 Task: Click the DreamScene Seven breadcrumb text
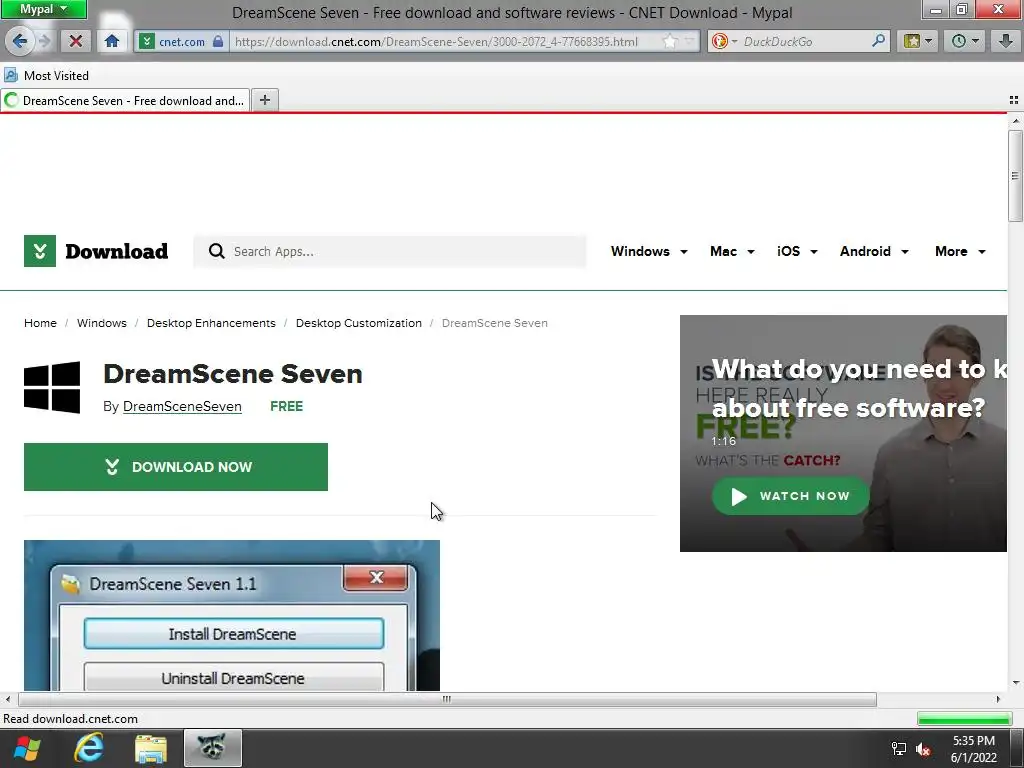[494, 323]
